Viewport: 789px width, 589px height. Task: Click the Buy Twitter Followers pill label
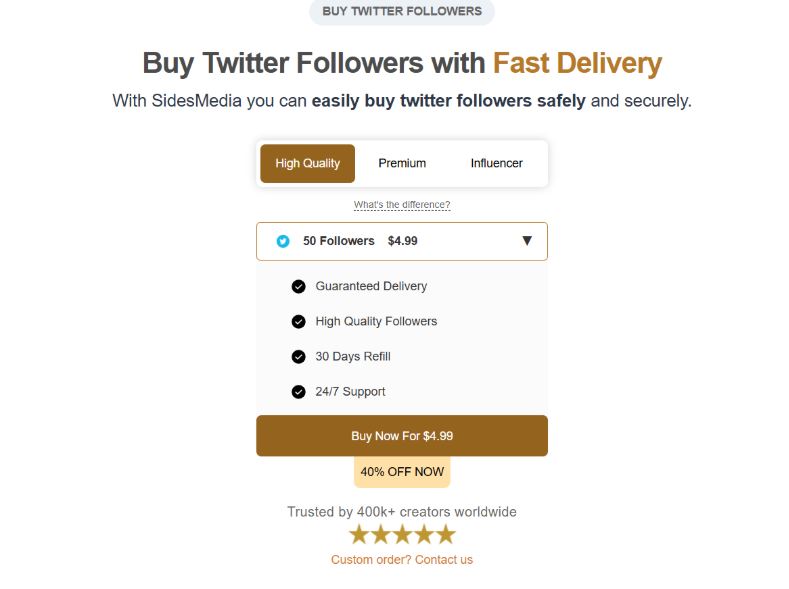pos(402,11)
